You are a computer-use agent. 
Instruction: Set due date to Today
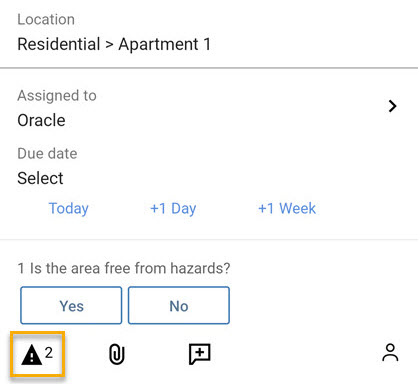coord(69,208)
